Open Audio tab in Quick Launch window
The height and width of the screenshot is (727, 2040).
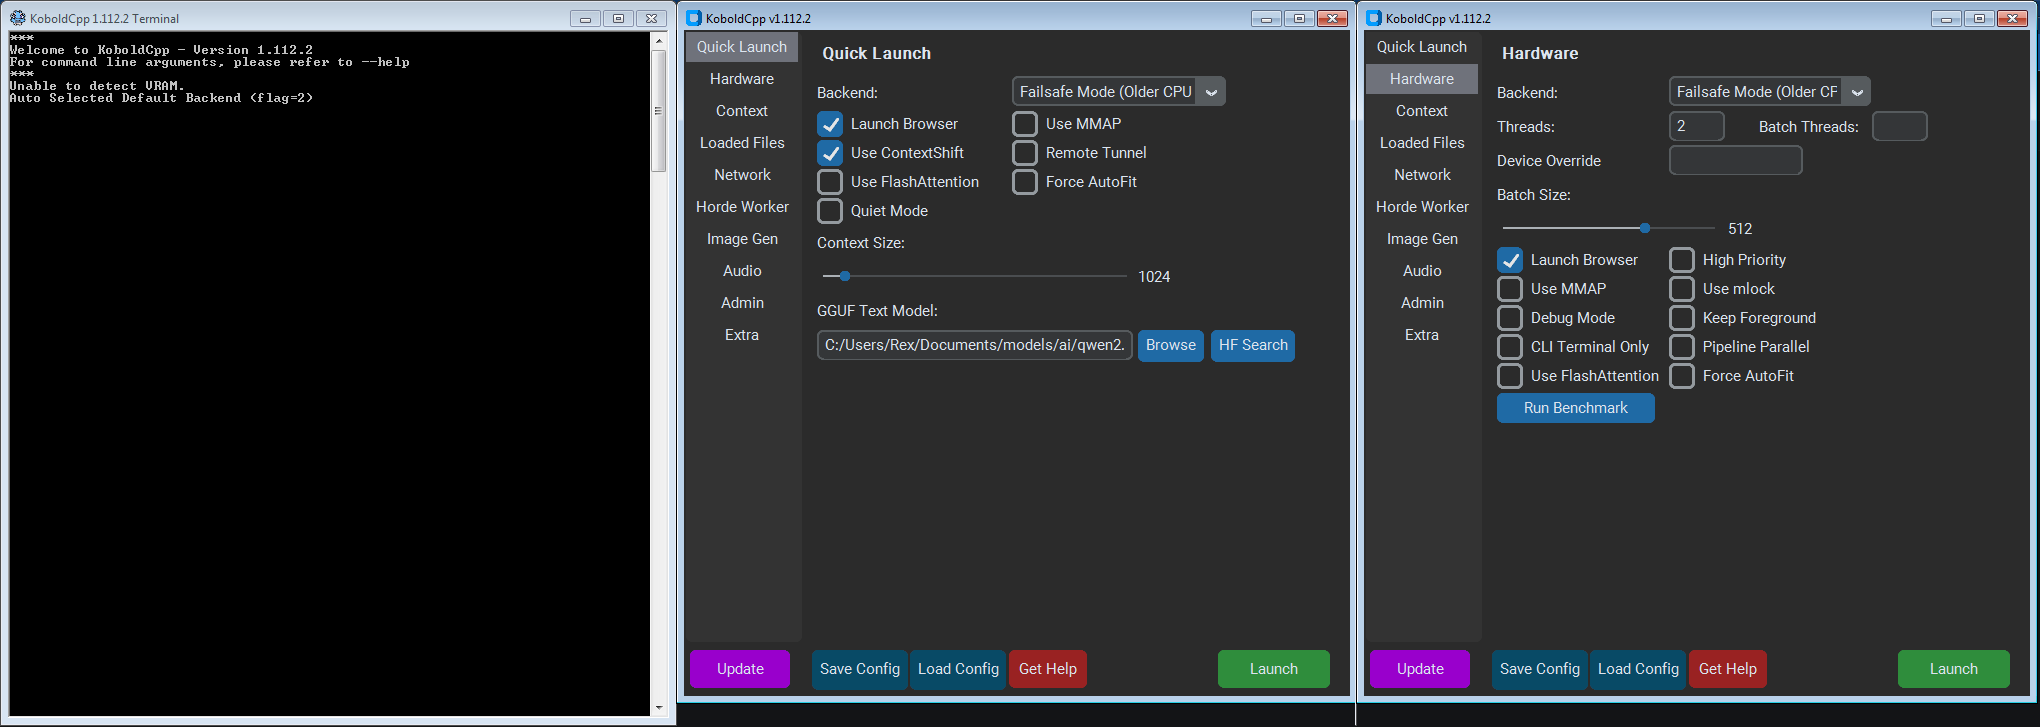(742, 271)
